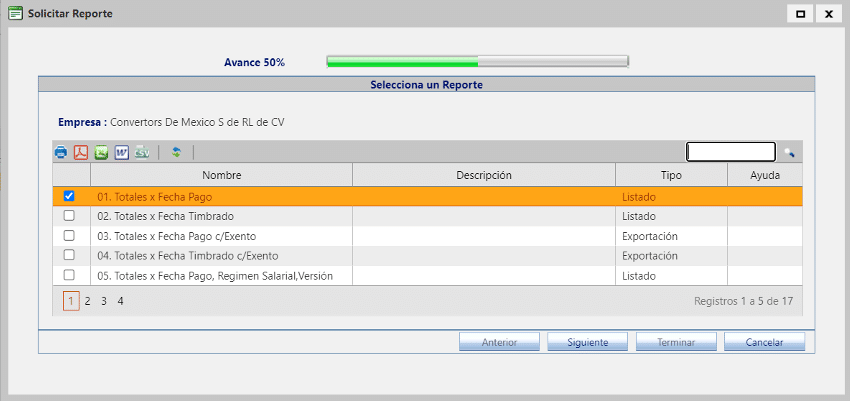
Task: Sort by the Nombre column header
Action: point(221,175)
